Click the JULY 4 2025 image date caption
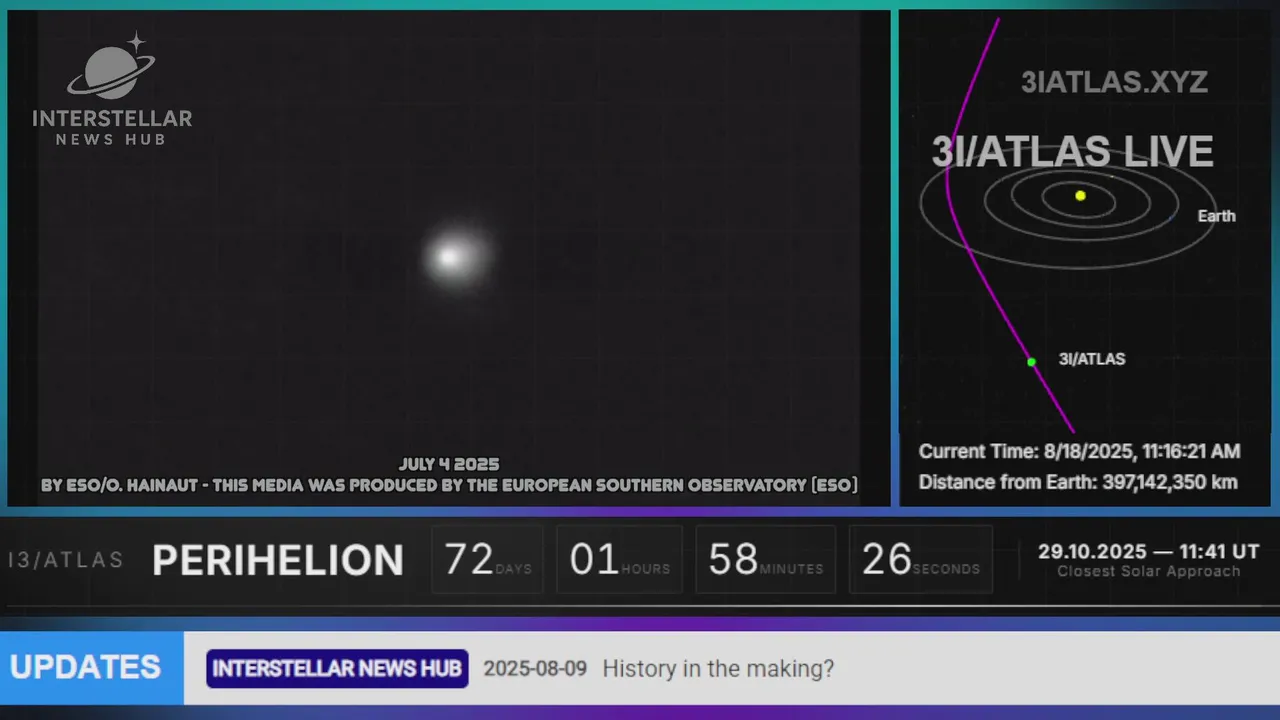This screenshot has width=1280, height=720. tap(449, 465)
